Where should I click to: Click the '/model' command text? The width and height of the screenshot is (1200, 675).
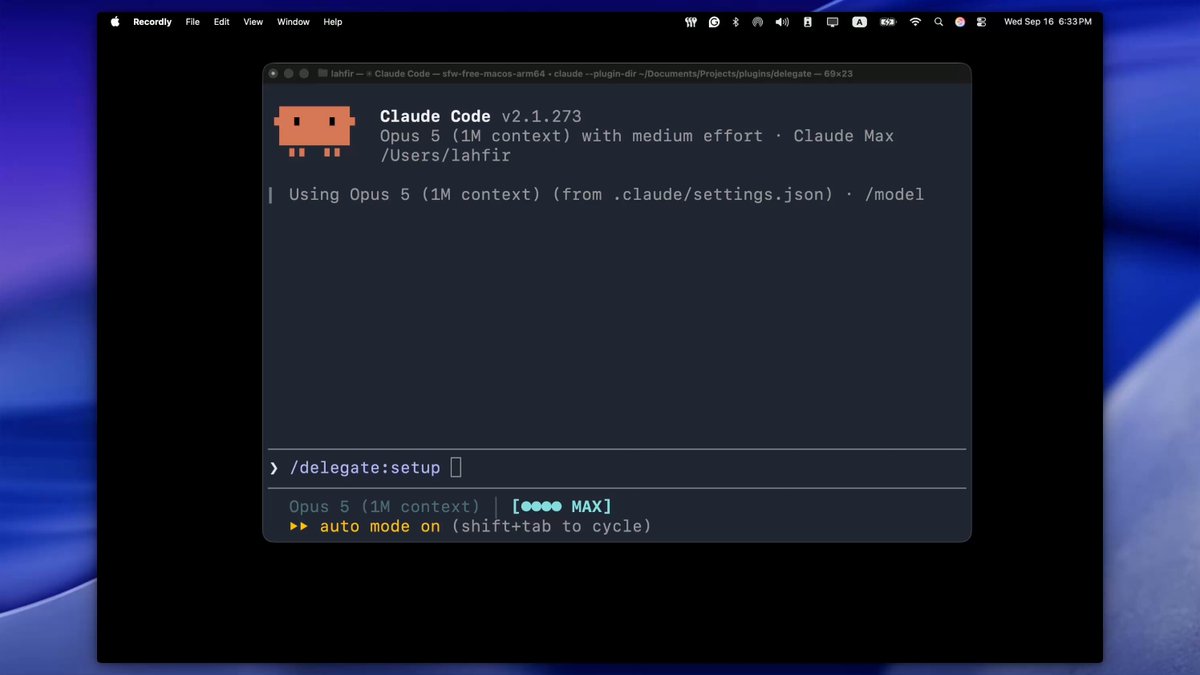(894, 194)
